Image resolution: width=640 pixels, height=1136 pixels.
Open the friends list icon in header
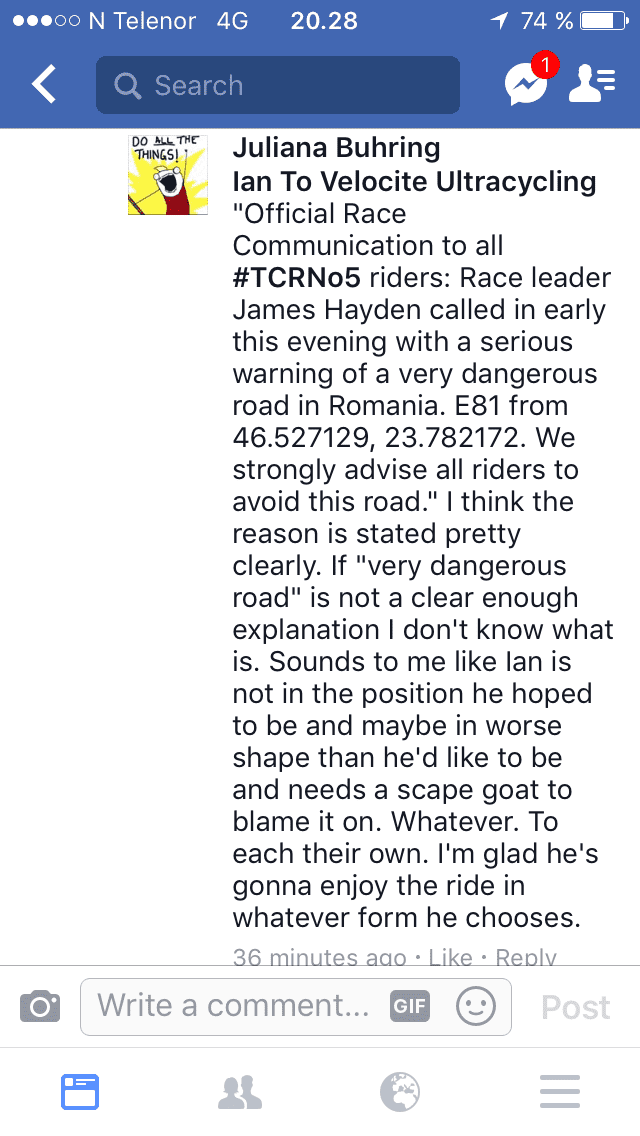point(592,85)
